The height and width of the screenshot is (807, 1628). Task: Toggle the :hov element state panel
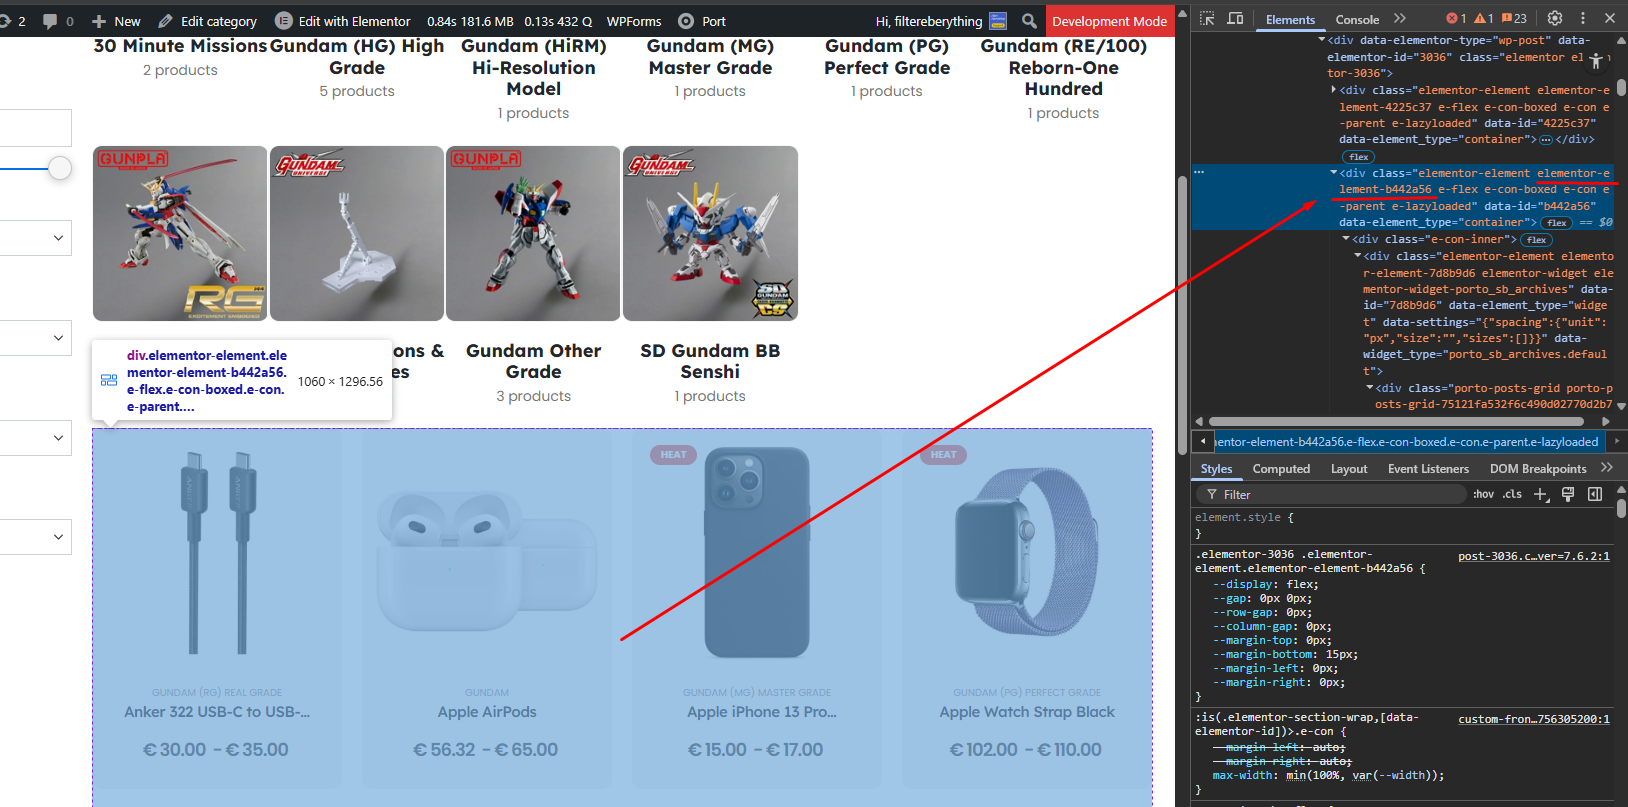point(1484,494)
